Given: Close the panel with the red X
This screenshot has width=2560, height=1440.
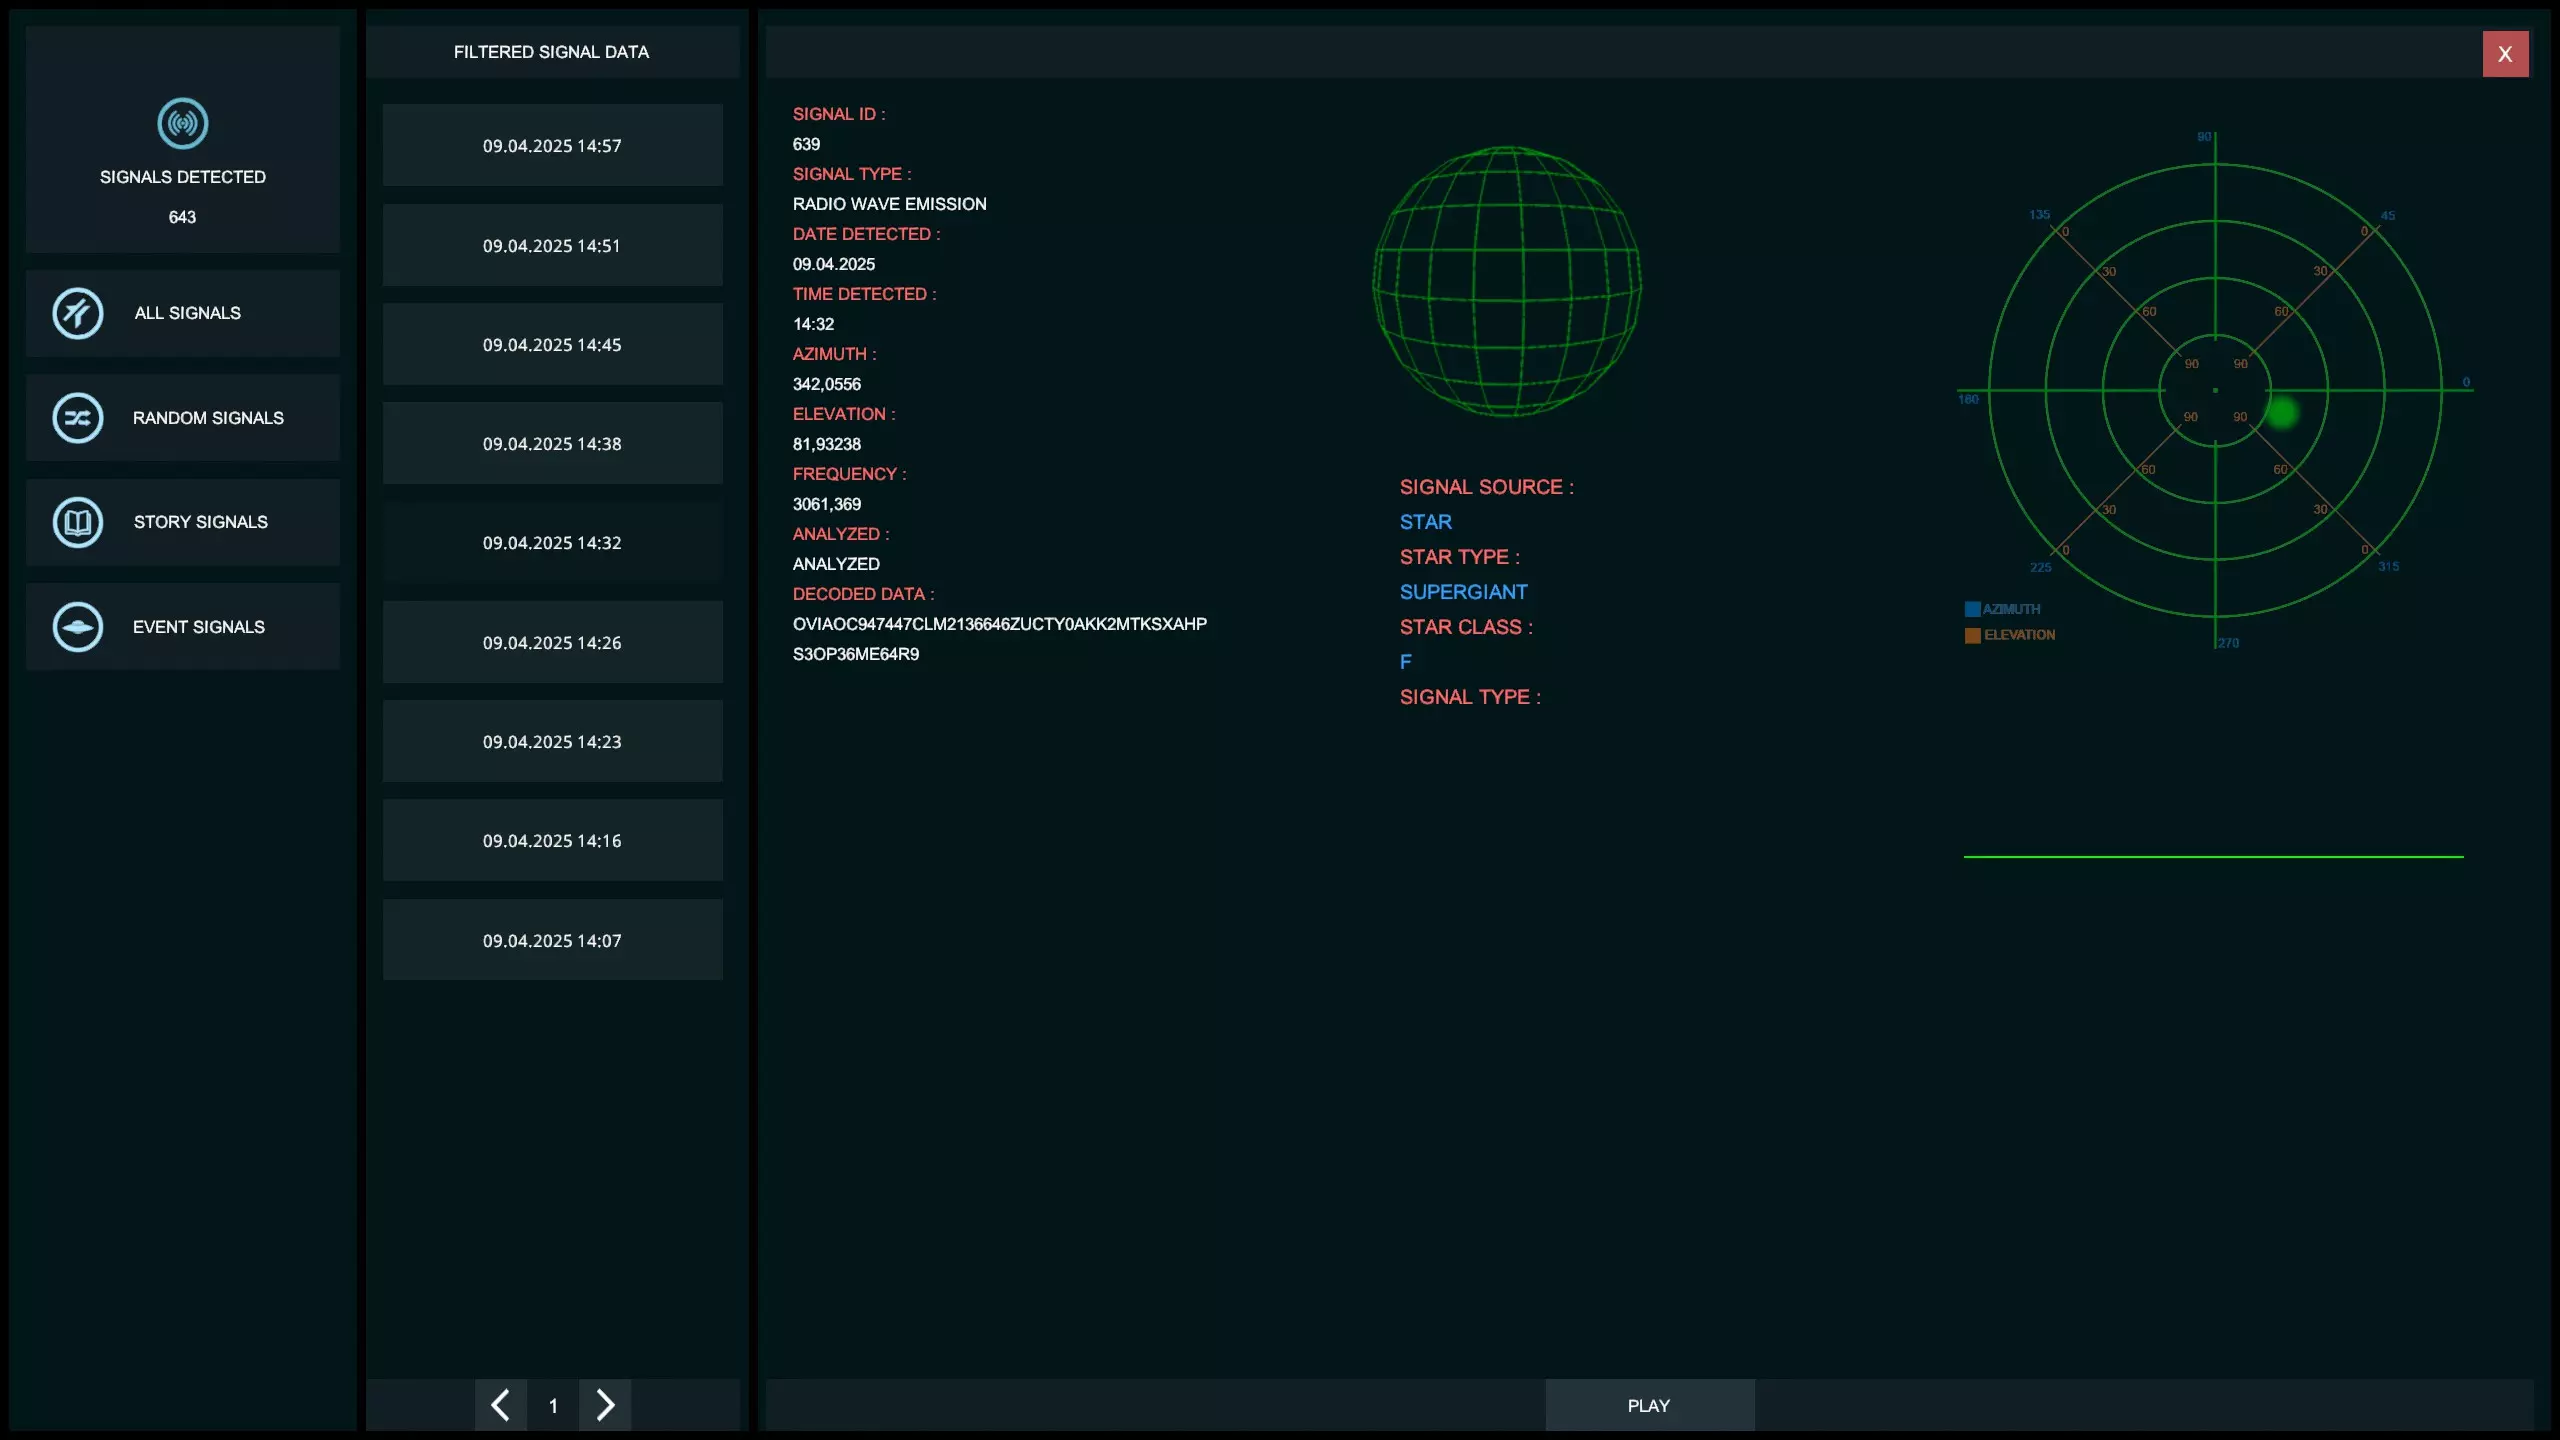Looking at the screenshot, I should click(x=2504, y=54).
